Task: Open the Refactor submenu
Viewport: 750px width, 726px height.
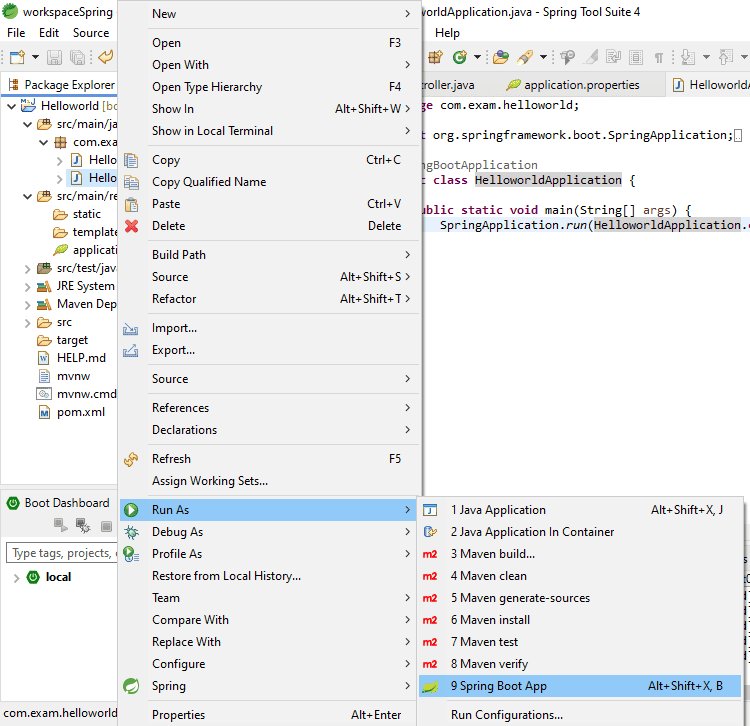Action: pyautogui.click(x=269, y=299)
